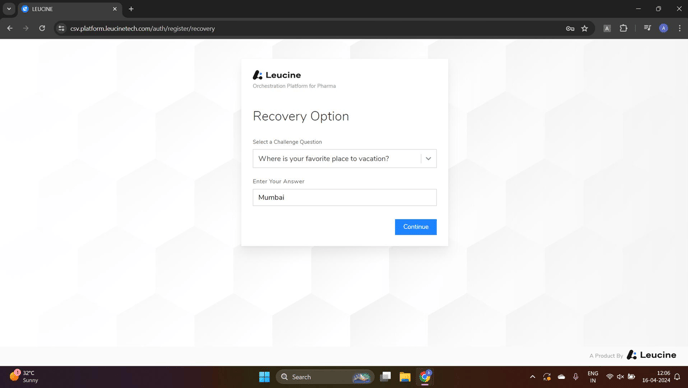Viewport: 688px width, 388px height.
Task: Open File Explorer from the taskbar
Action: 405,377
